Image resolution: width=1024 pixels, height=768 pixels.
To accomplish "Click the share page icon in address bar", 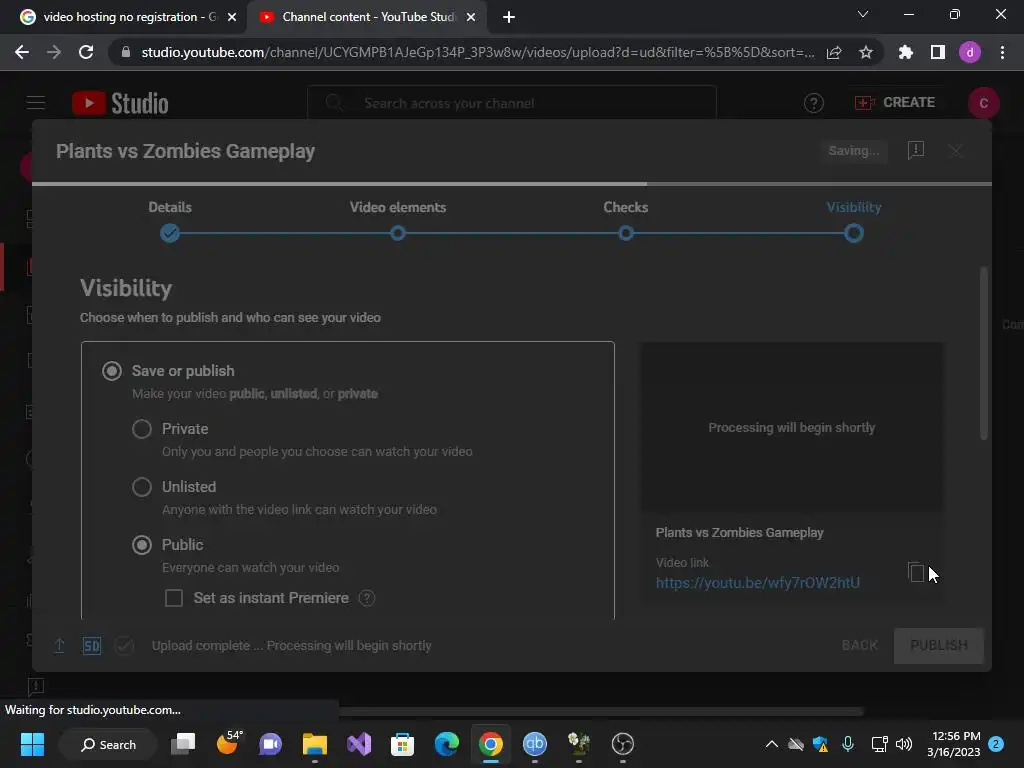I will [x=834, y=52].
